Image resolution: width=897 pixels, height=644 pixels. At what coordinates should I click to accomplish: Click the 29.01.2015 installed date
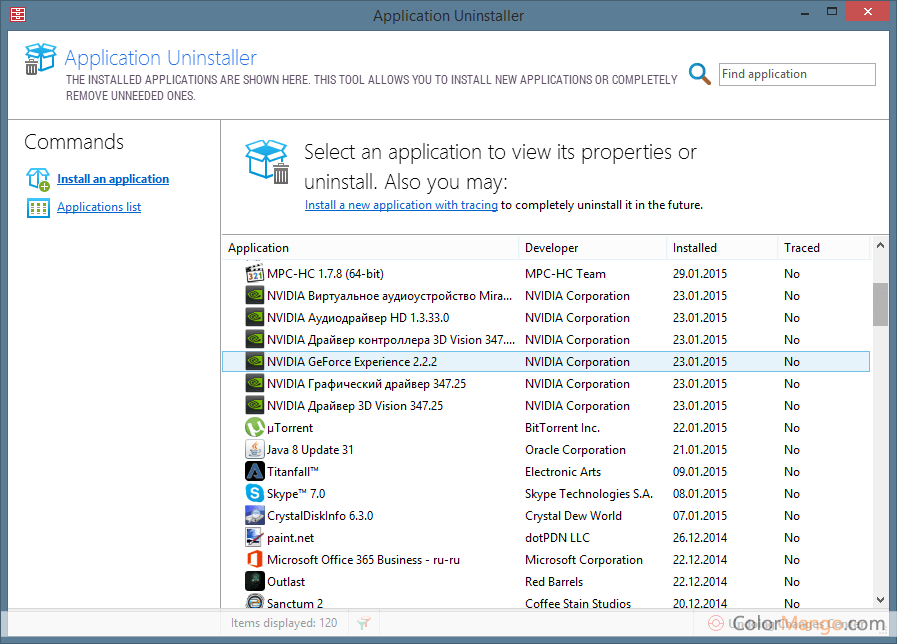(700, 274)
